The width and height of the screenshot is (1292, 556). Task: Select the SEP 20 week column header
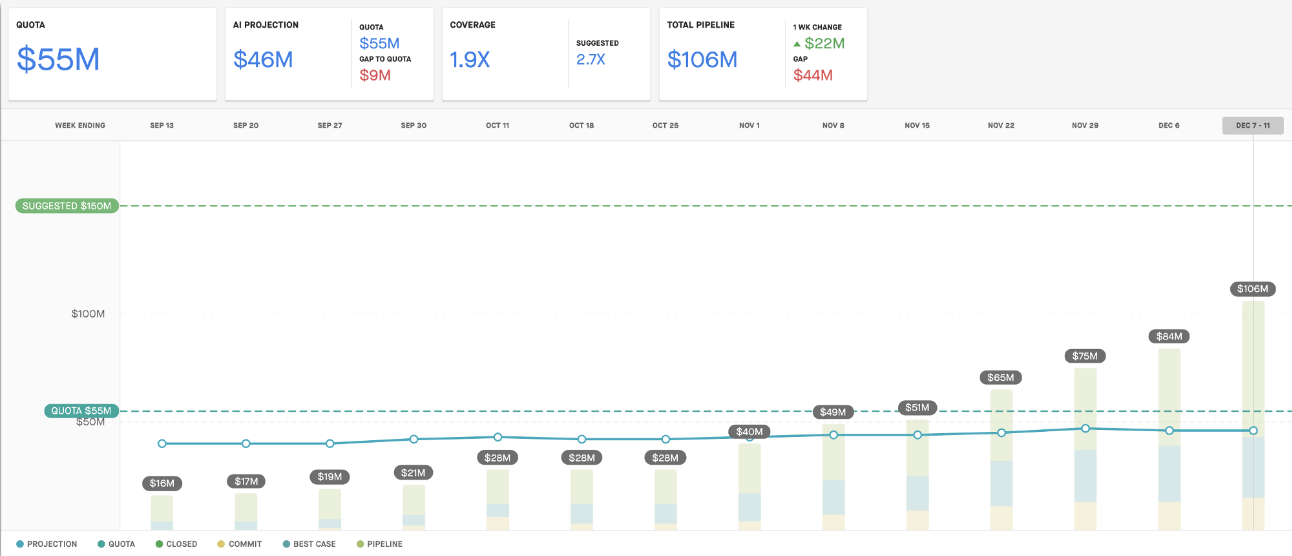(246, 126)
